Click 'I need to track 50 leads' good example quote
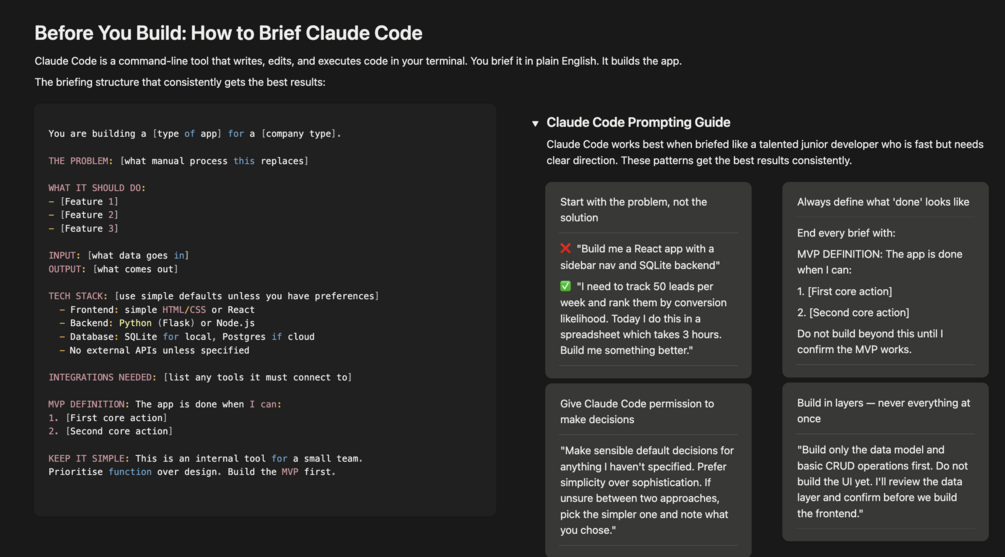This screenshot has height=557, width=1005. click(644, 318)
